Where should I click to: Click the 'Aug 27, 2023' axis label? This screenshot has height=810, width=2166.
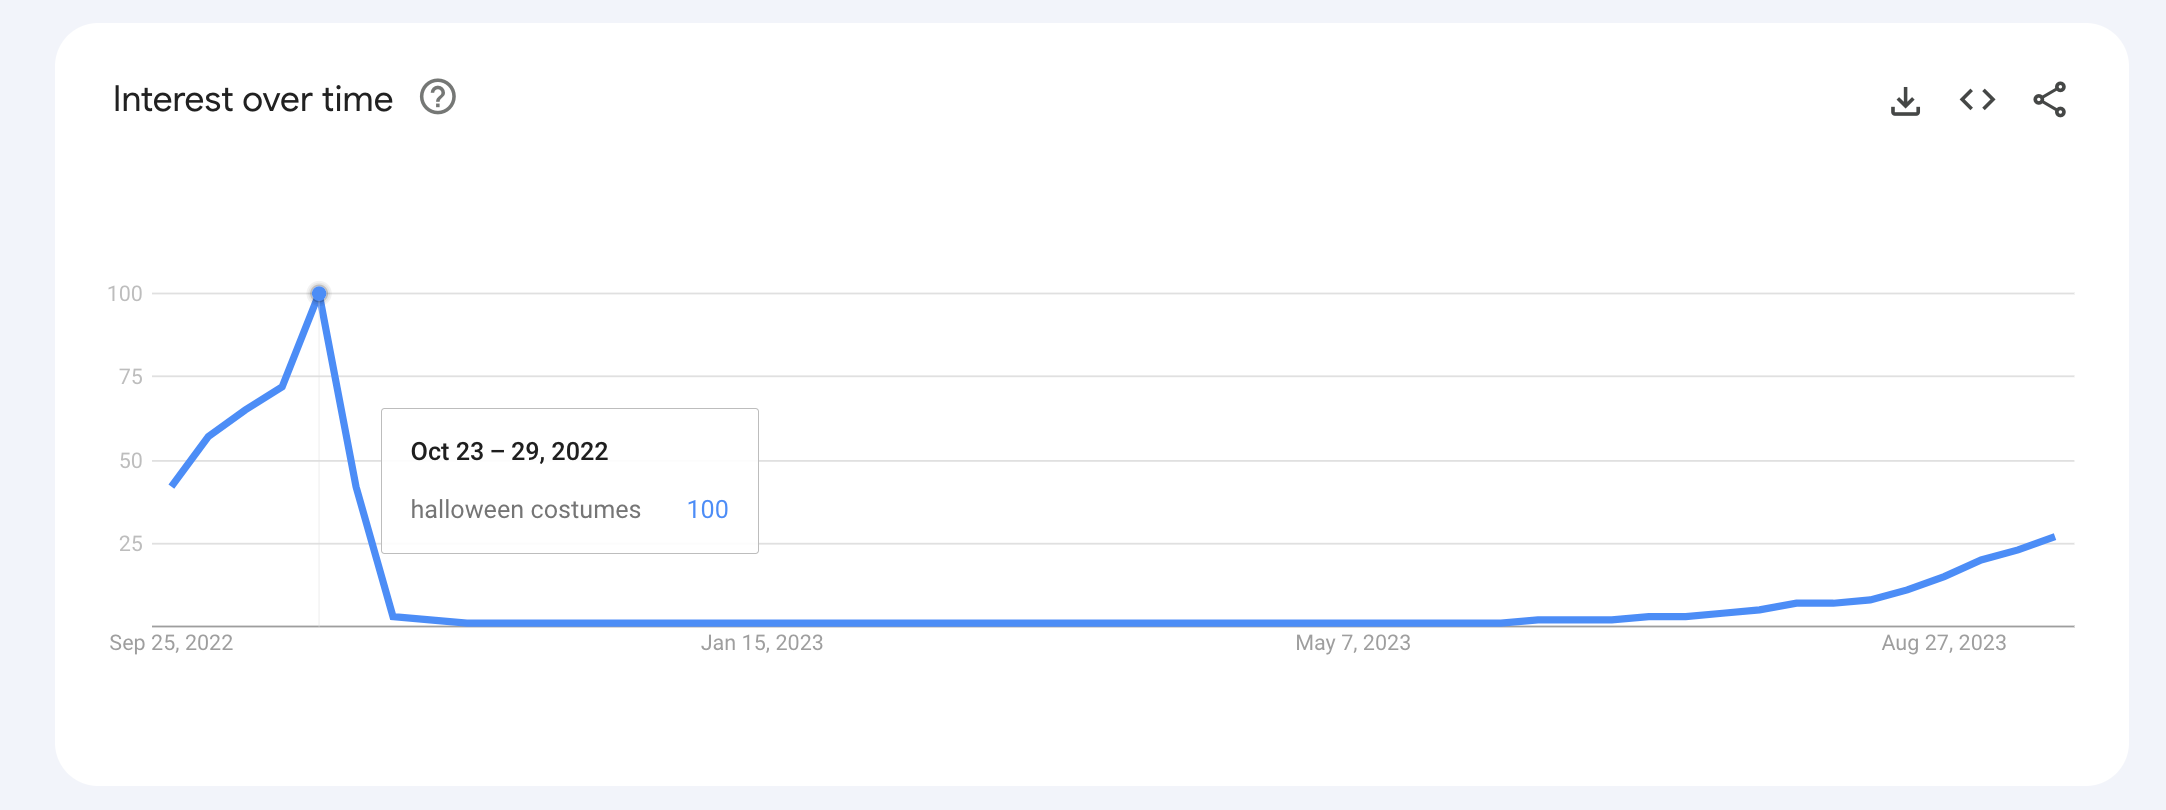click(1943, 643)
